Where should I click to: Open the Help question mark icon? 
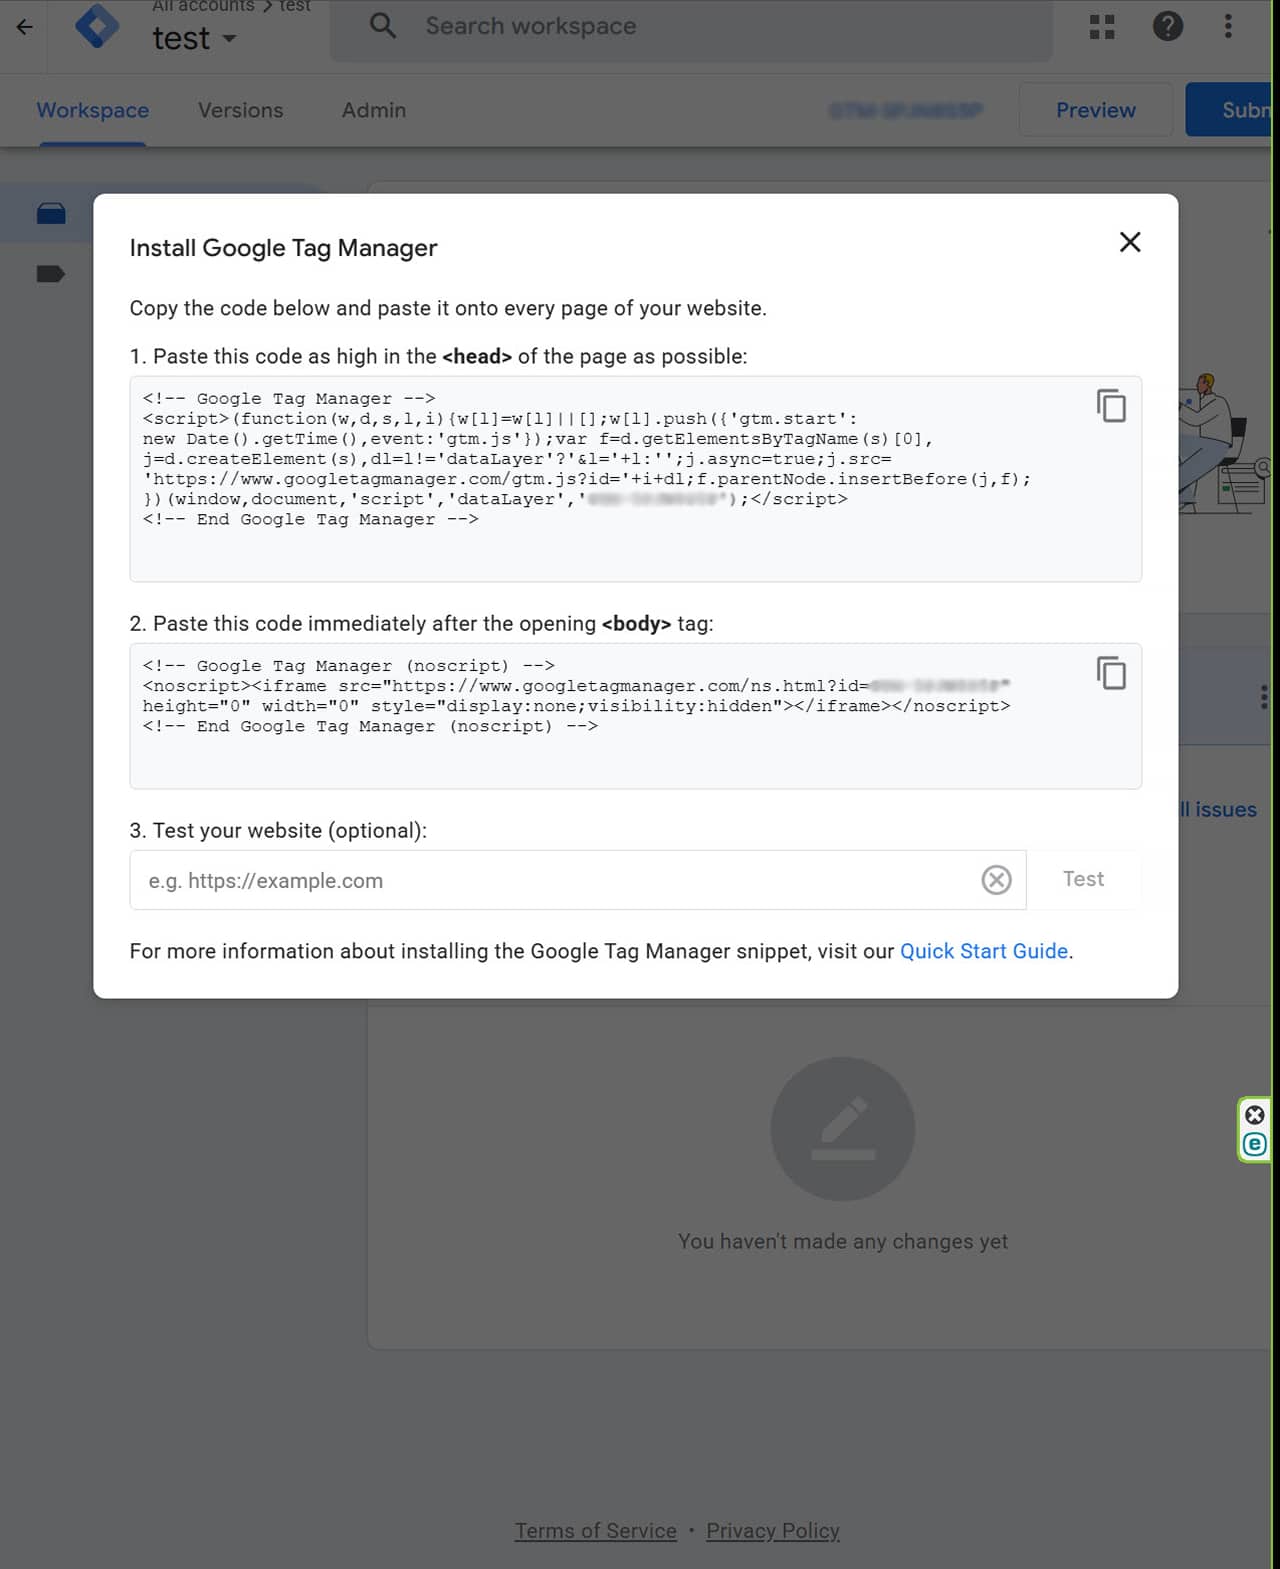pos(1167,26)
